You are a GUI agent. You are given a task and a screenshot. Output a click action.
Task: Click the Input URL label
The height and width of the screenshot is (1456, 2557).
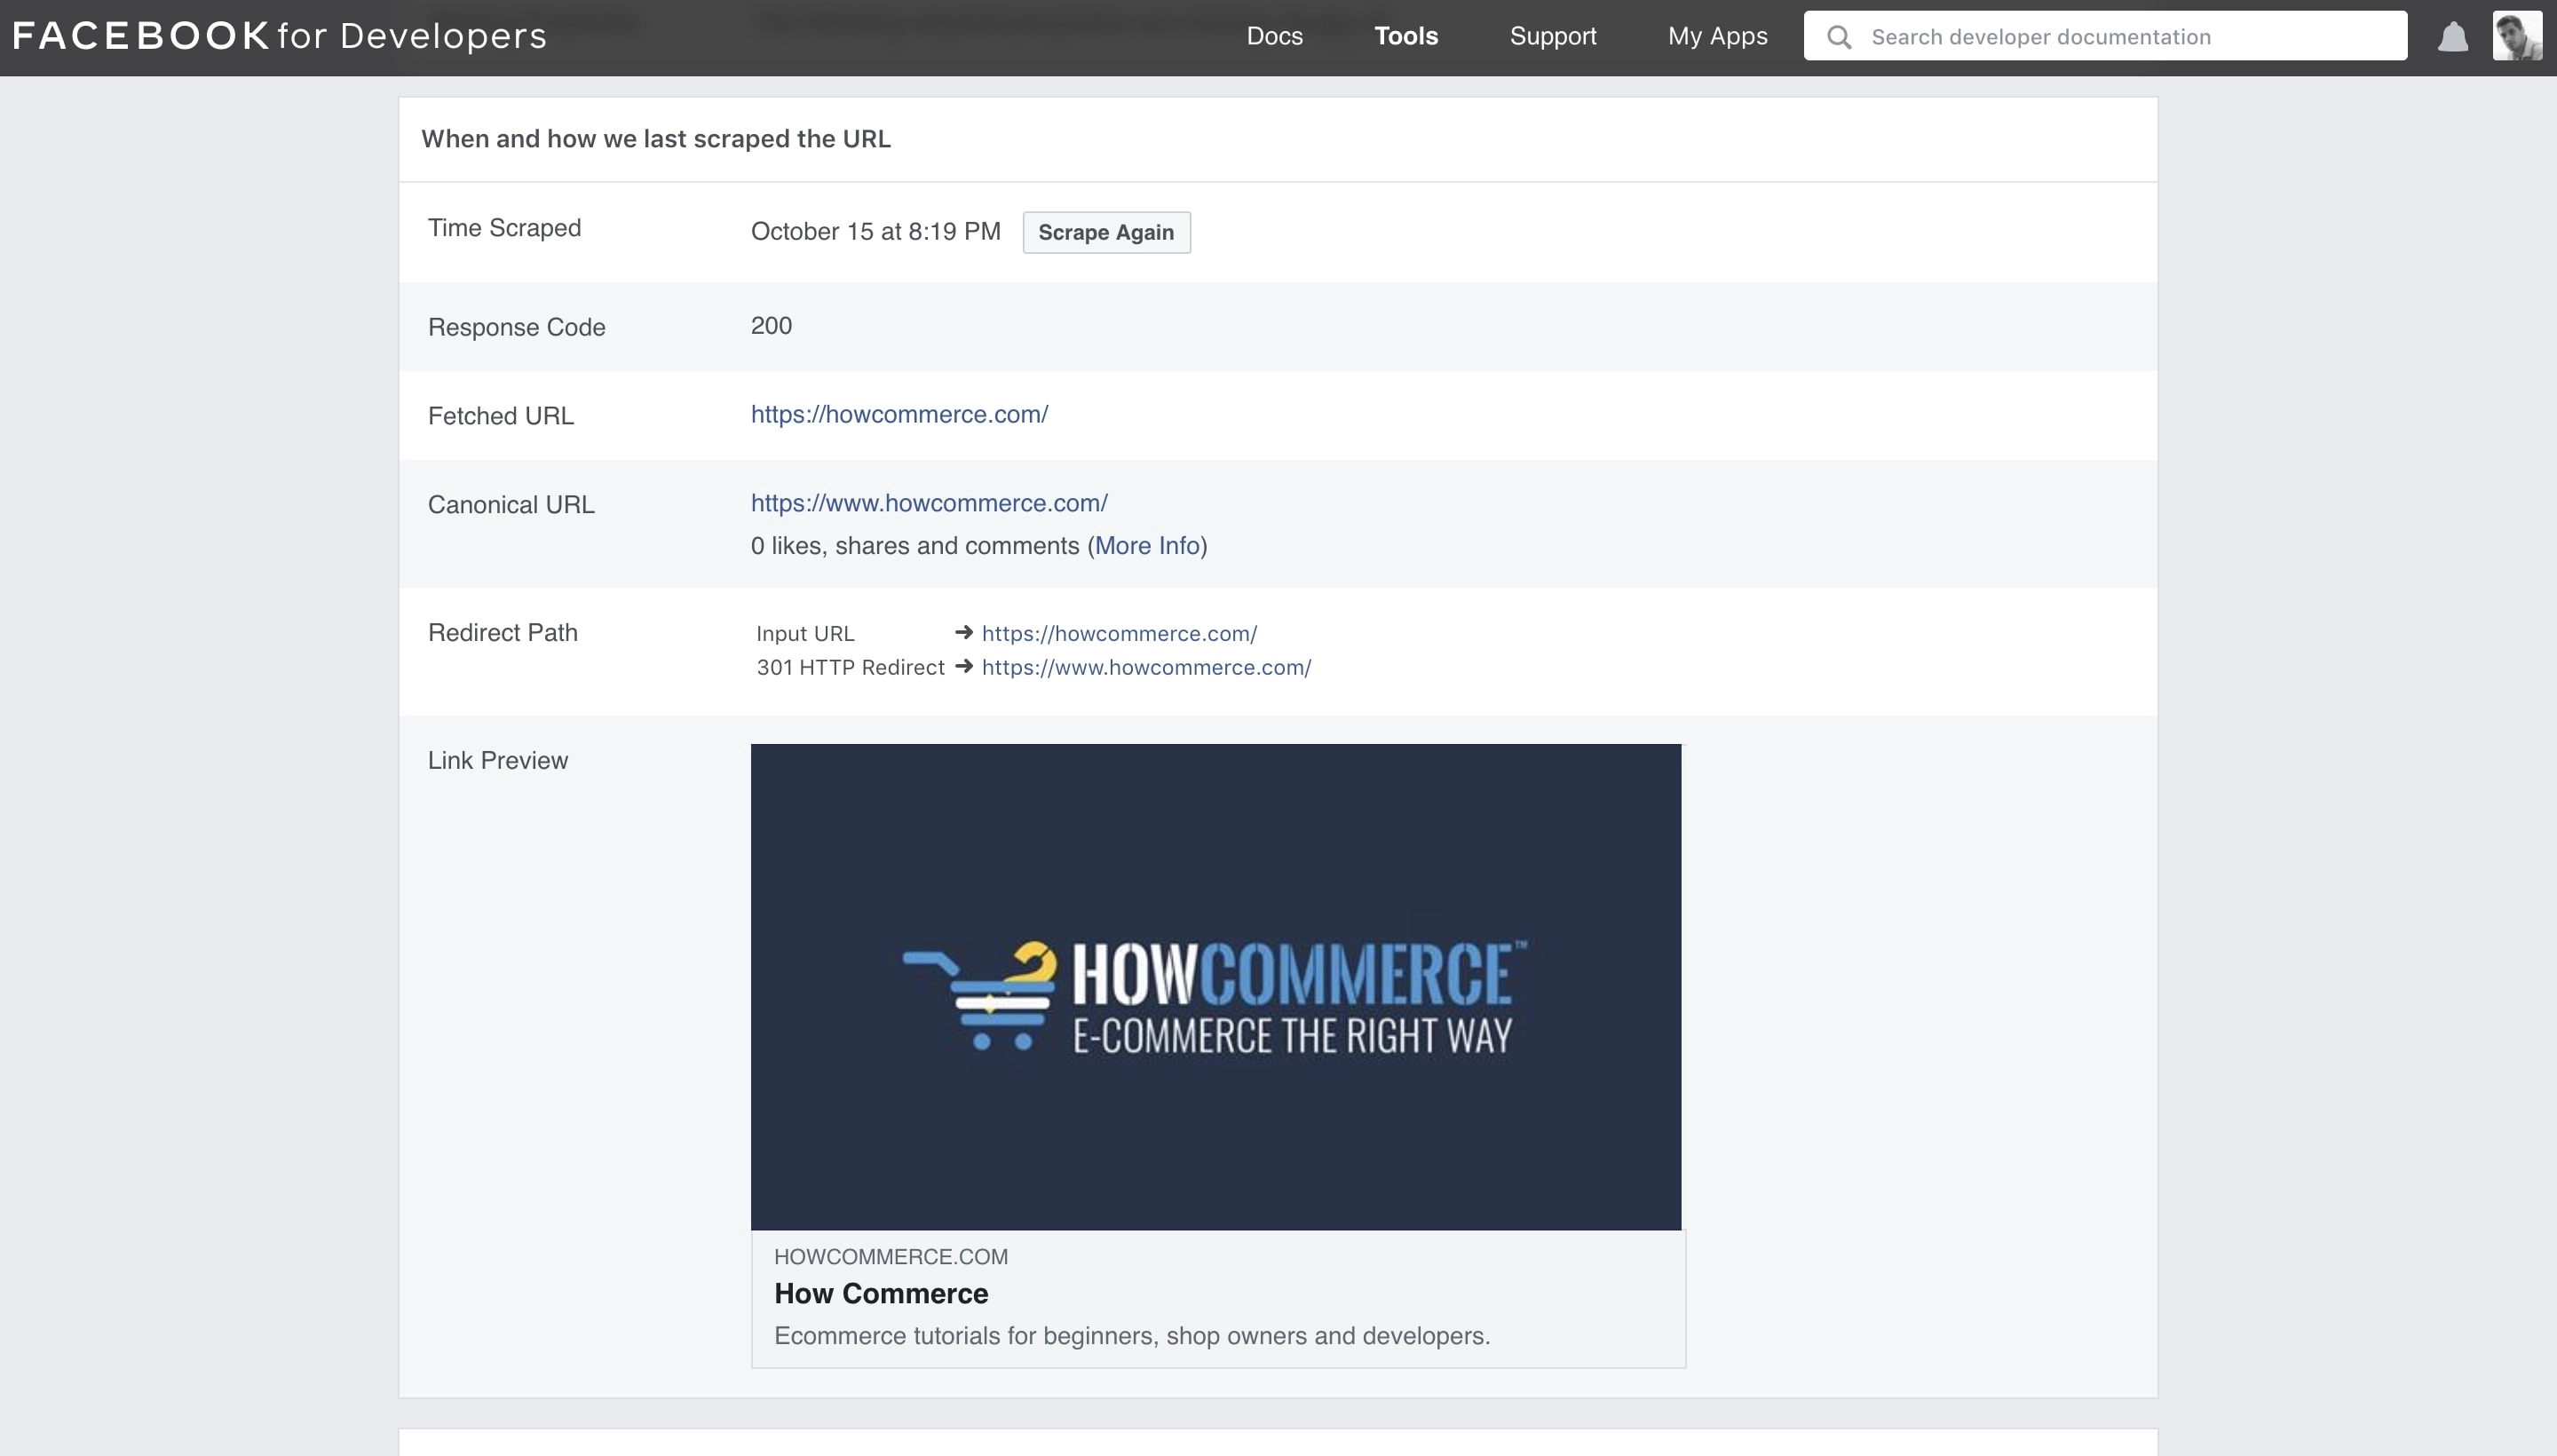805,633
